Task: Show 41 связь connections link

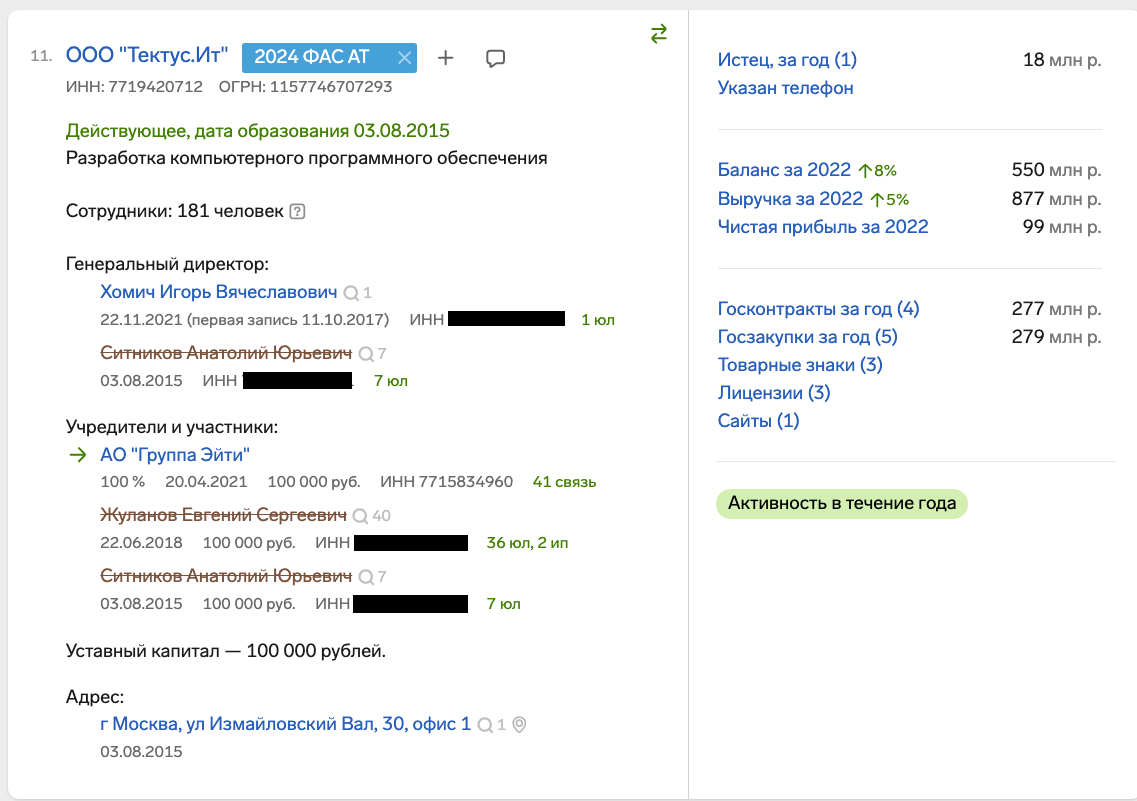Action: point(564,482)
